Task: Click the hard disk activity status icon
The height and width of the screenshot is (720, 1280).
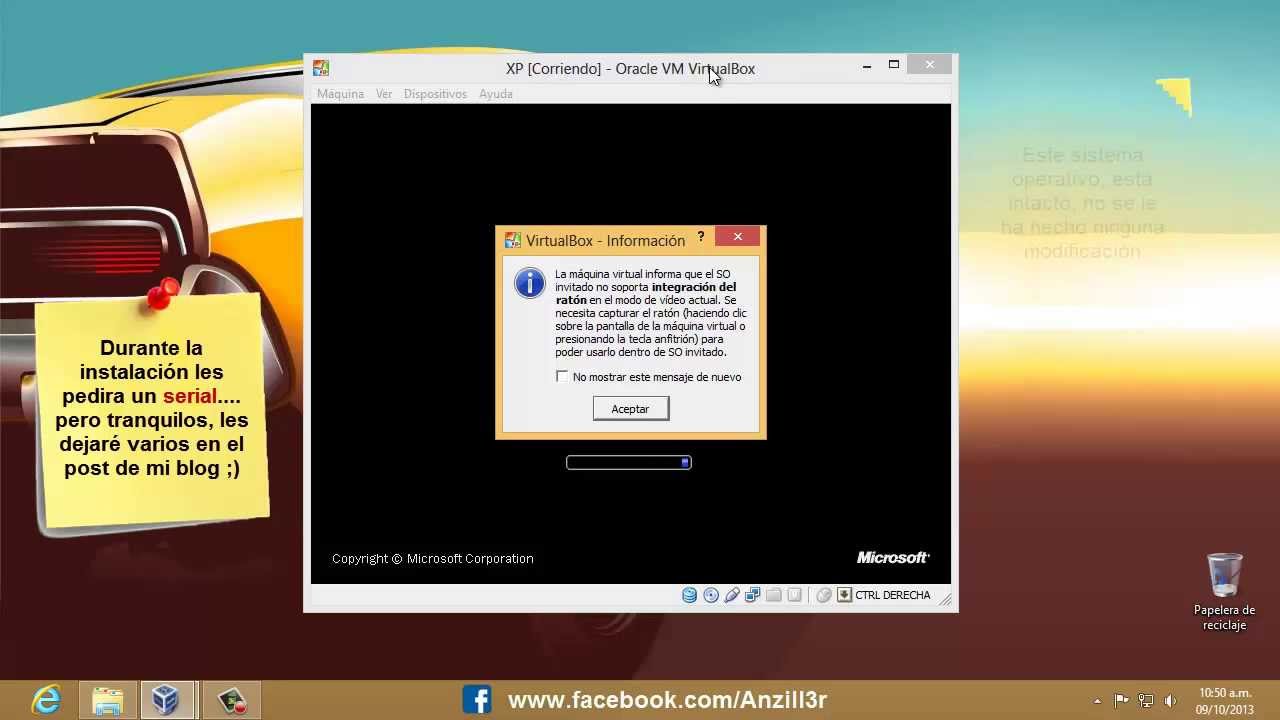Action: pyautogui.click(x=689, y=595)
